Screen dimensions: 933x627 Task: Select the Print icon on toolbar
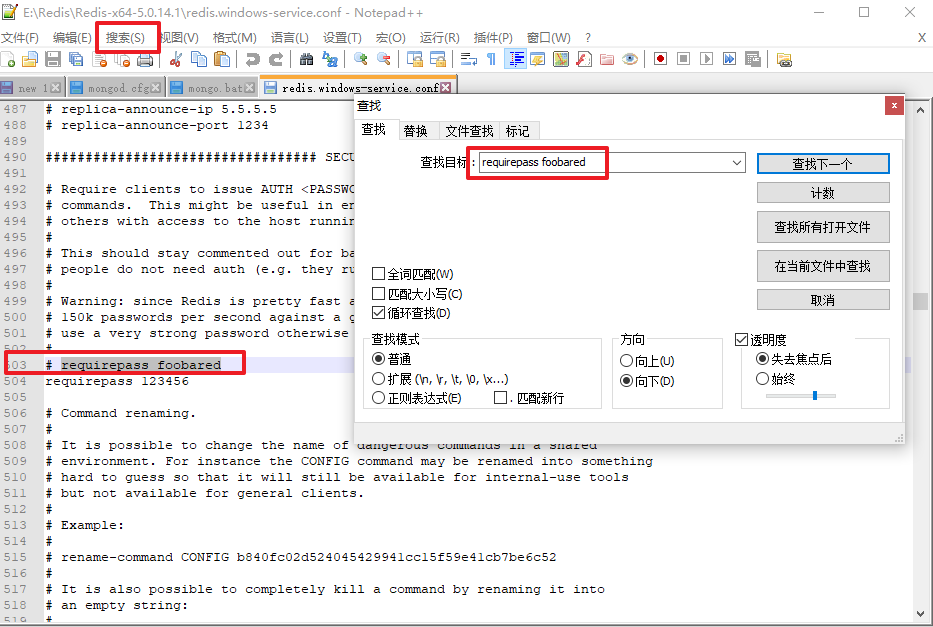146,60
